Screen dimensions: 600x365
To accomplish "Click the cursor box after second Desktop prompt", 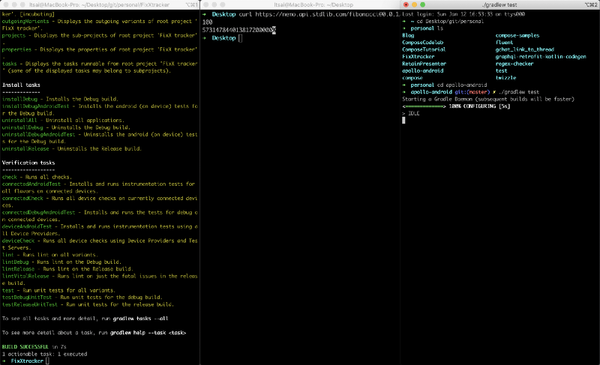I will (x=240, y=38).
